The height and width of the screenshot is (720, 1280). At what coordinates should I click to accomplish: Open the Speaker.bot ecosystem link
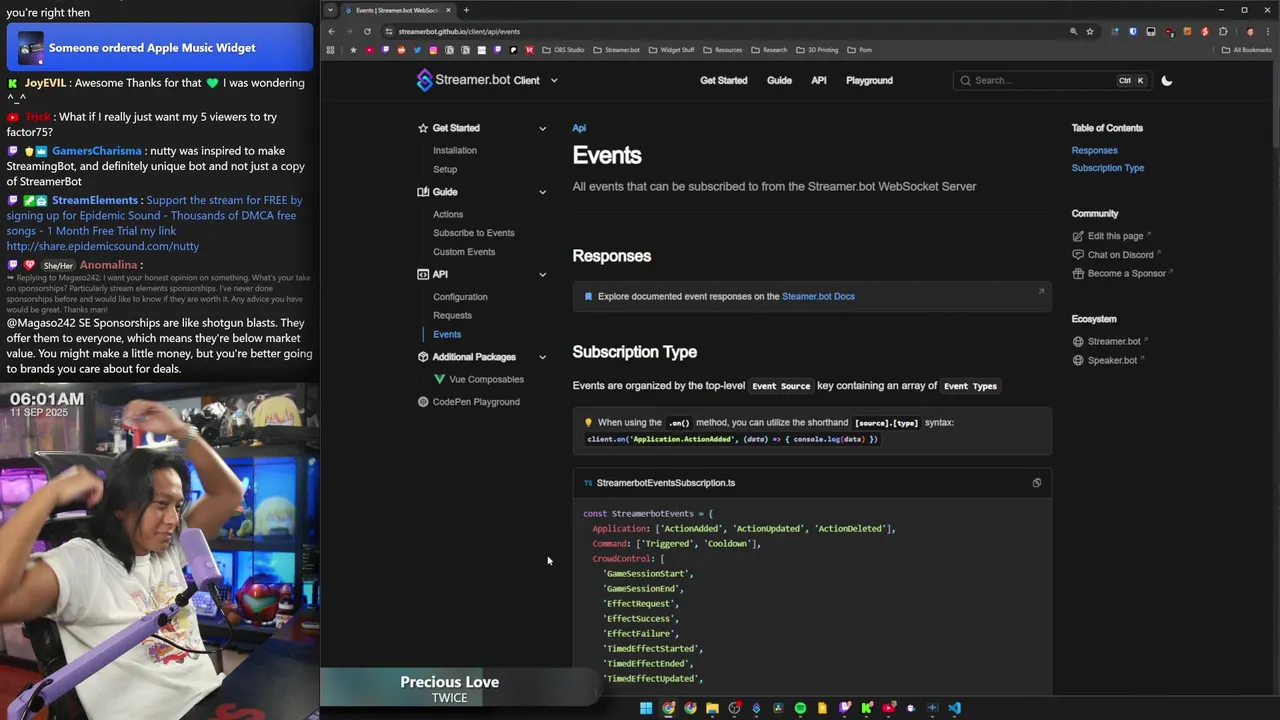click(1112, 360)
